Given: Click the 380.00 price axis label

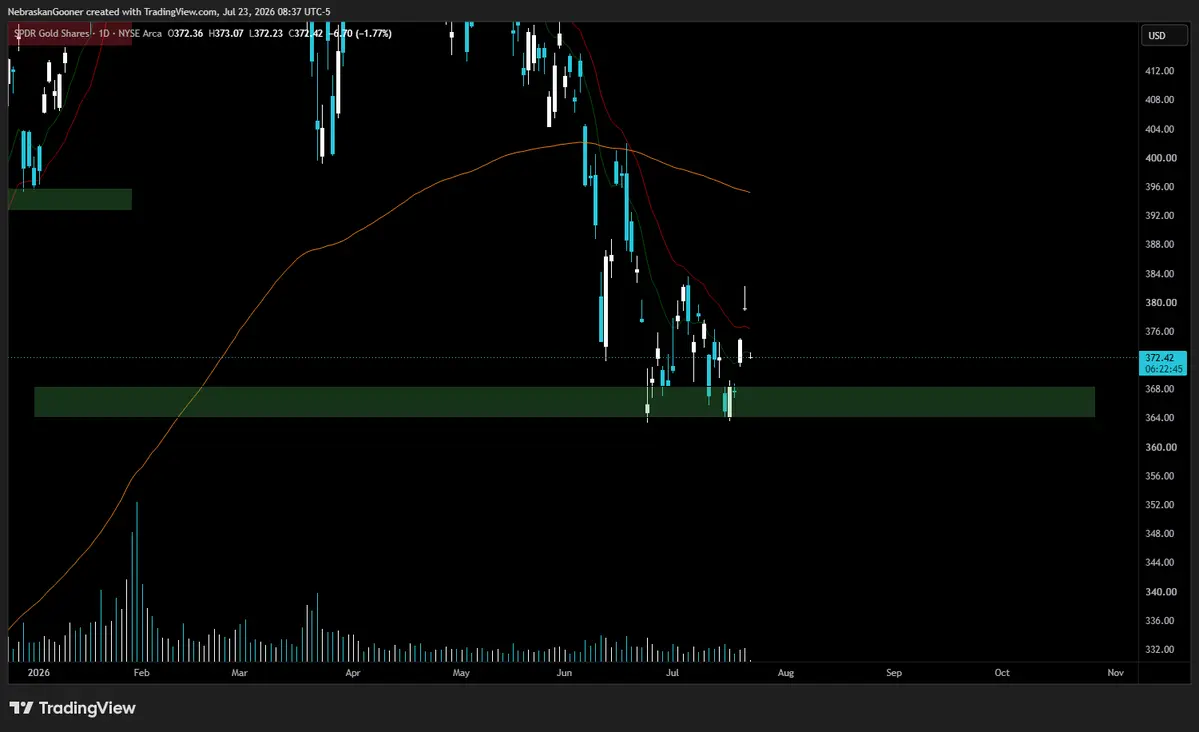Looking at the screenshot, I should click(1160, 303).
